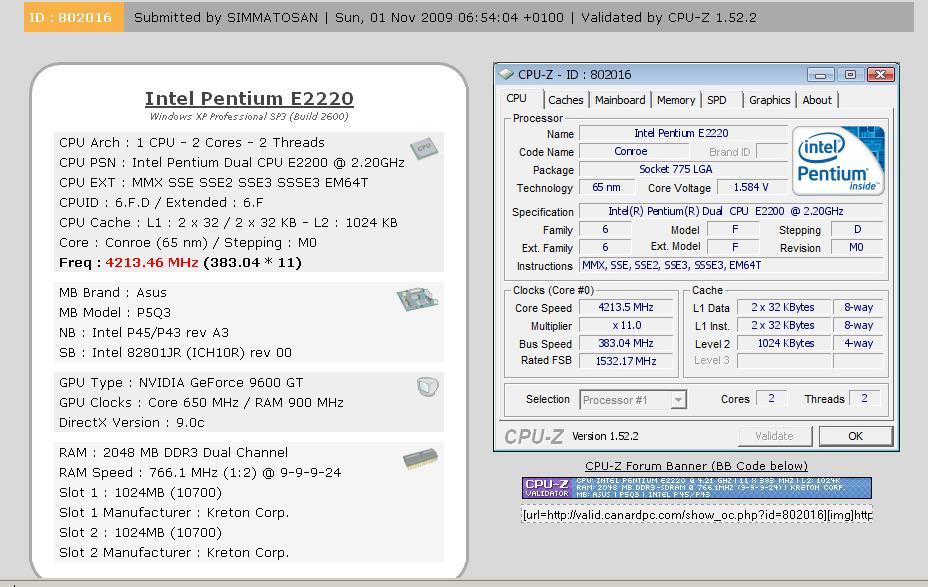928x587 pixels.
Task: Click the Package value Socket 775 LGA
Action: click(x=683, y=169)
